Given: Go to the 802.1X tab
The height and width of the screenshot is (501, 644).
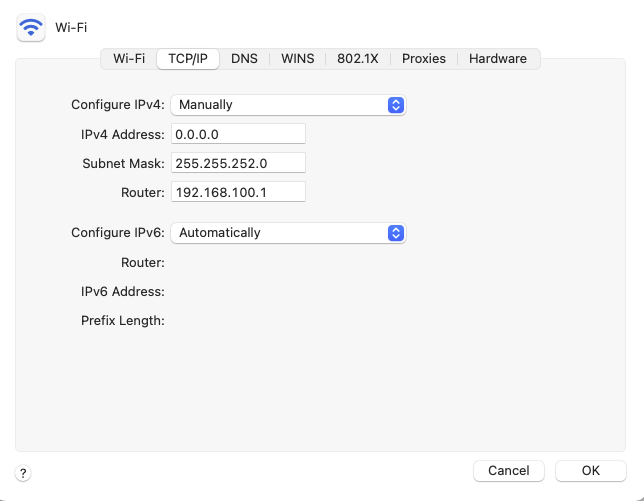Looking at the screenshot, I should pyautogui.click(x=358, y=59).
